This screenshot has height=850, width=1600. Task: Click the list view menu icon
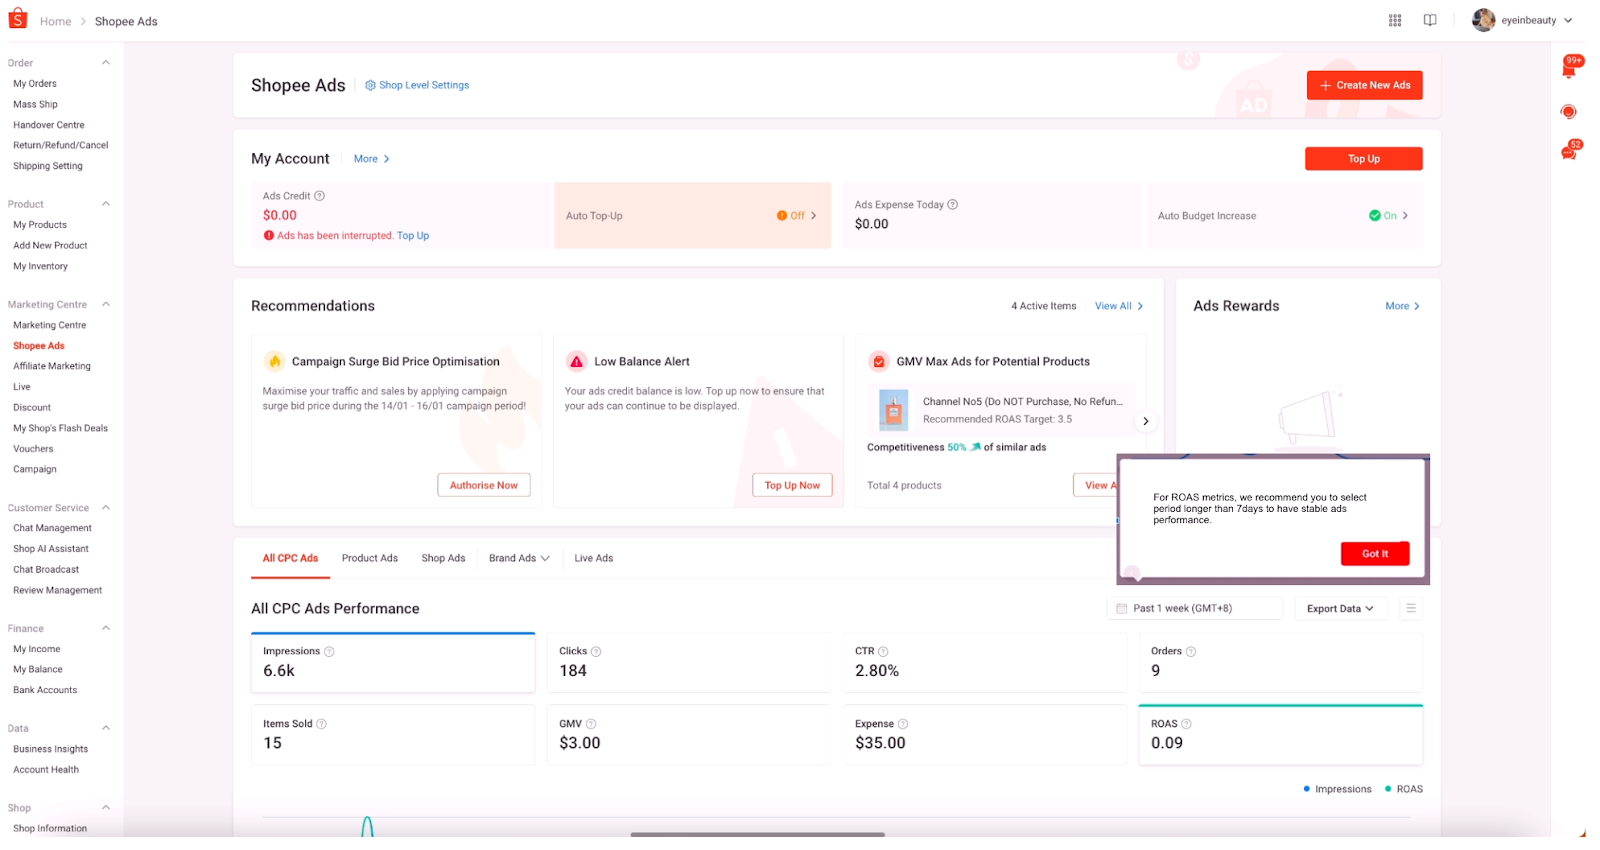(1411, 608)
